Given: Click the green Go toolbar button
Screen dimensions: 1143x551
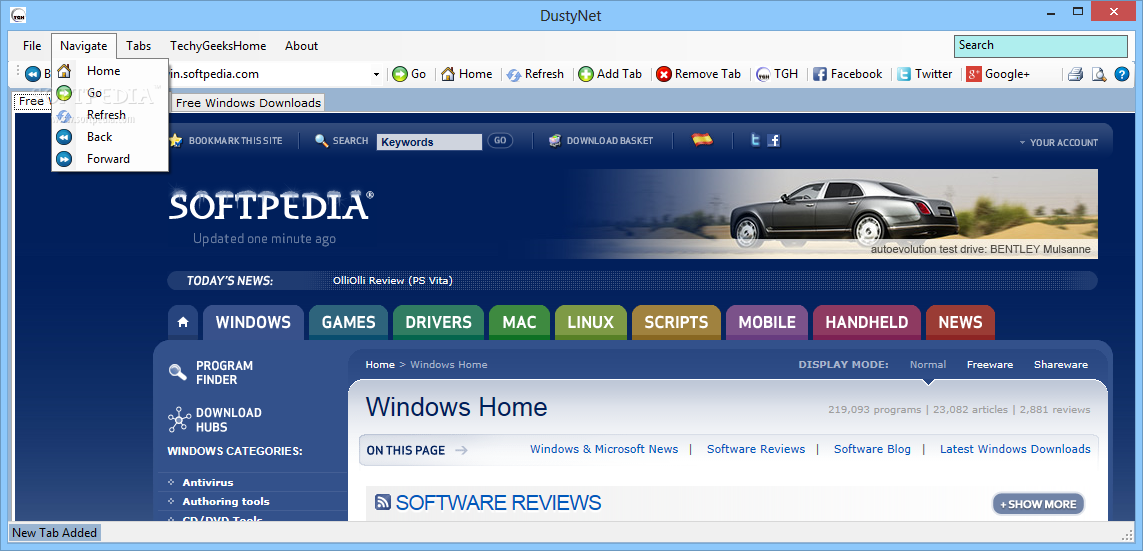Looking at the screenshot, I should click(409, 74).
